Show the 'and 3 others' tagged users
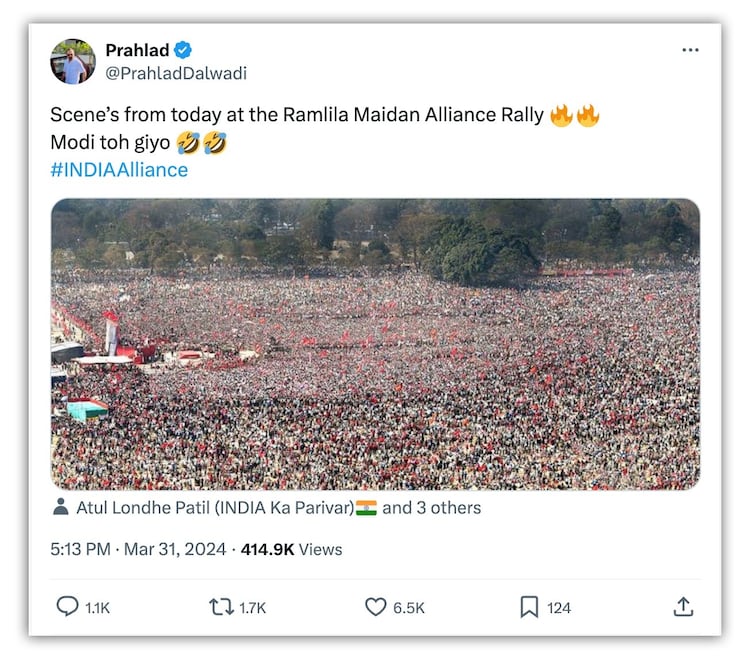750x661 pixels. click(x=431, y=508)
